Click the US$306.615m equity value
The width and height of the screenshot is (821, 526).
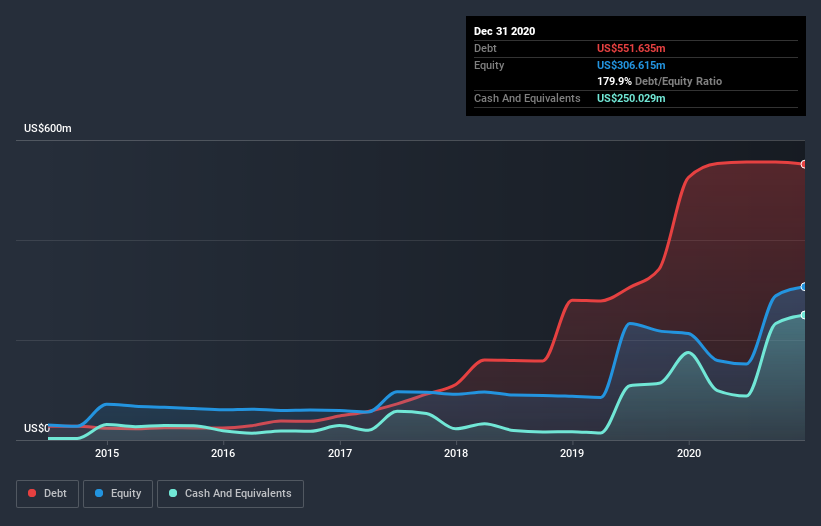click(631, 65)
